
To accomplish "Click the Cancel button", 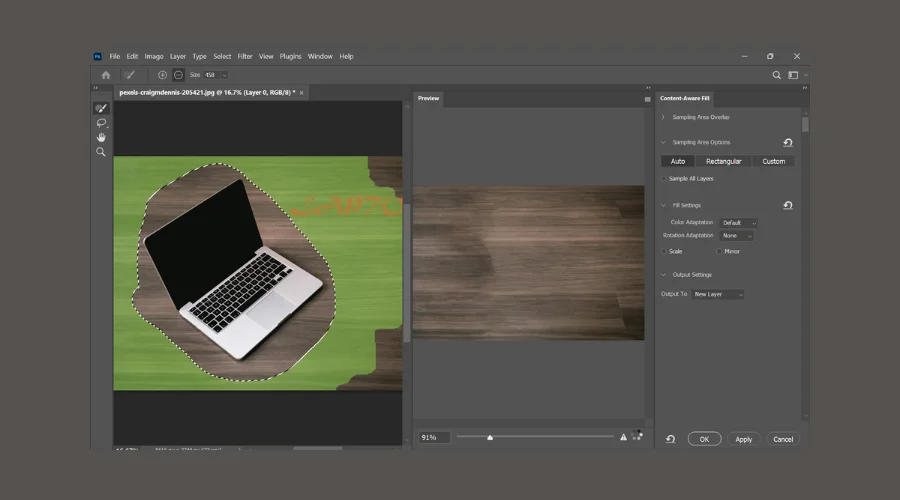I will [783, 439].
